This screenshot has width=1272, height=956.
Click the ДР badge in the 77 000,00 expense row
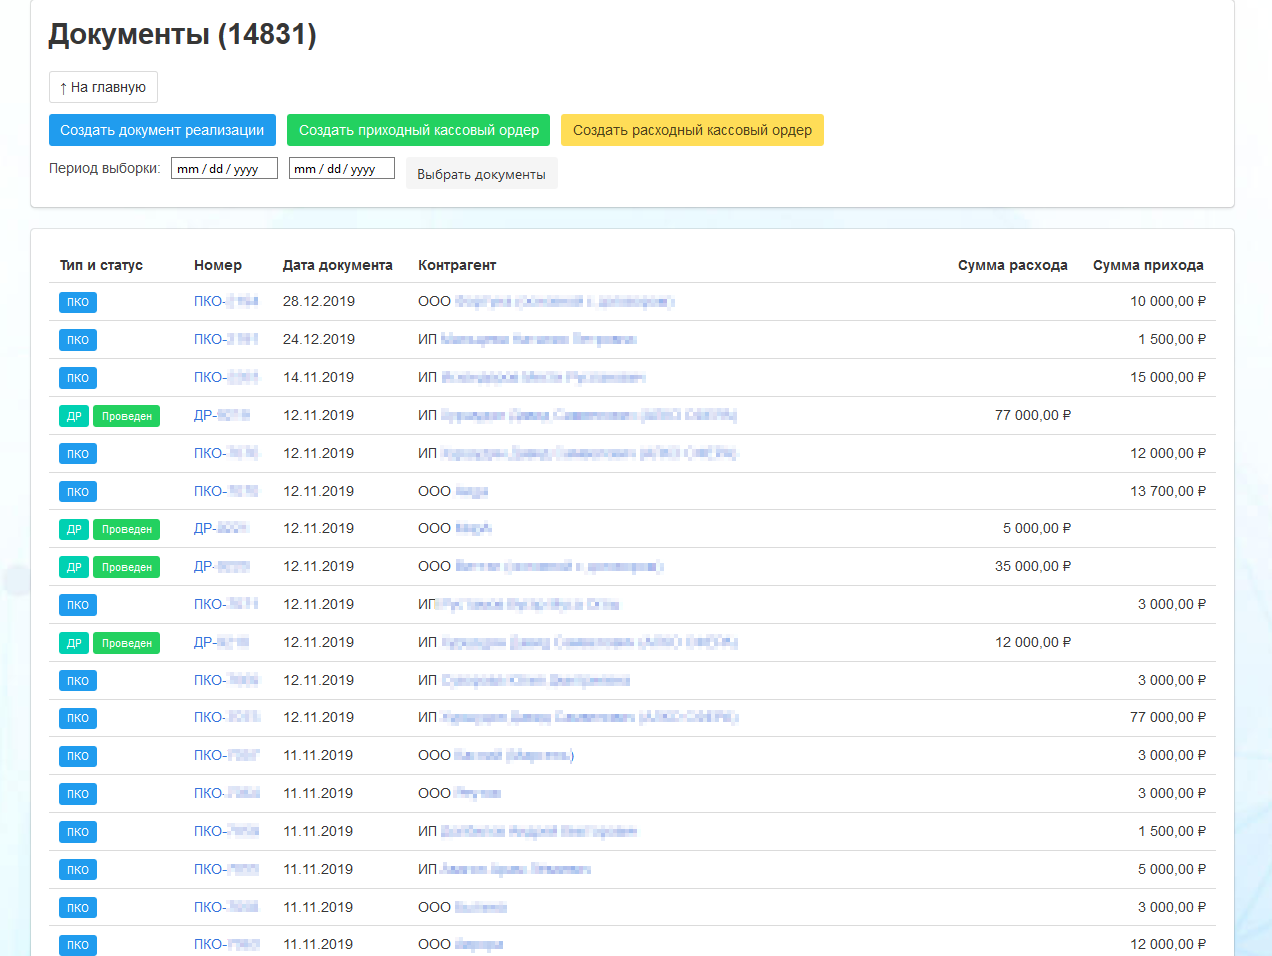point(74,416)
